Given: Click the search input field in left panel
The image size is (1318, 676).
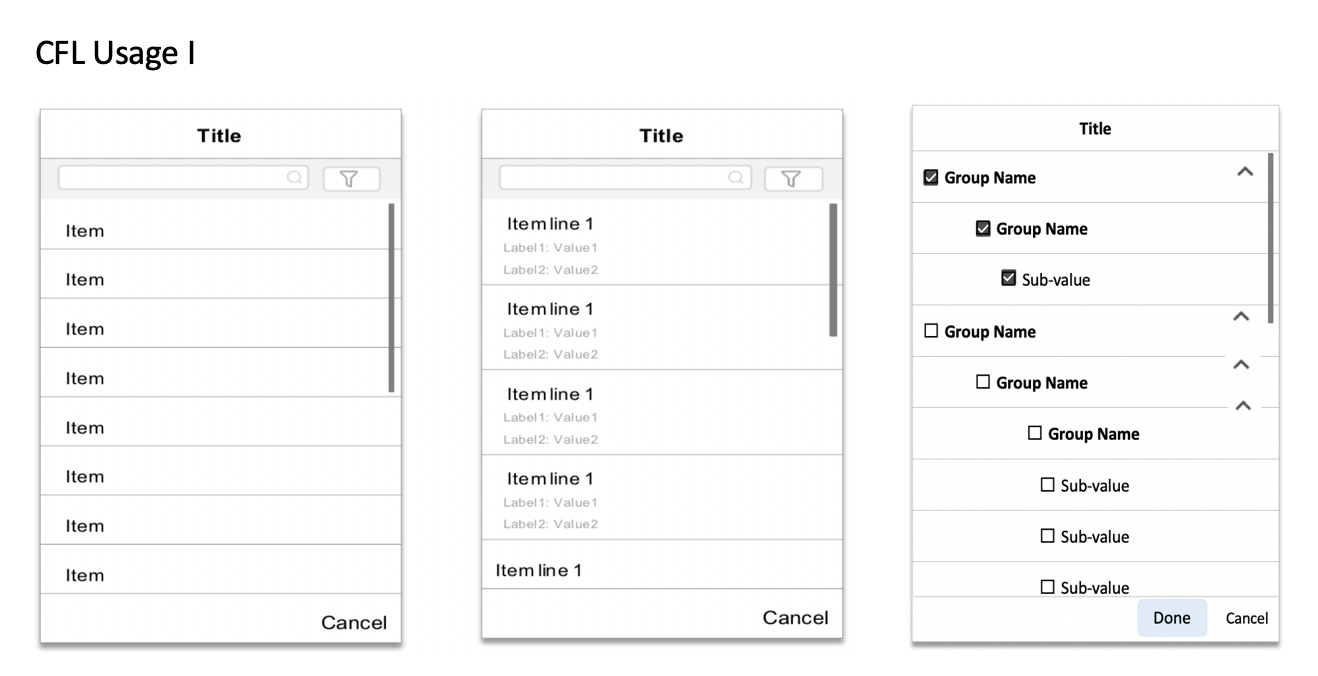Looking at the screenshot, I should point(172,178).
